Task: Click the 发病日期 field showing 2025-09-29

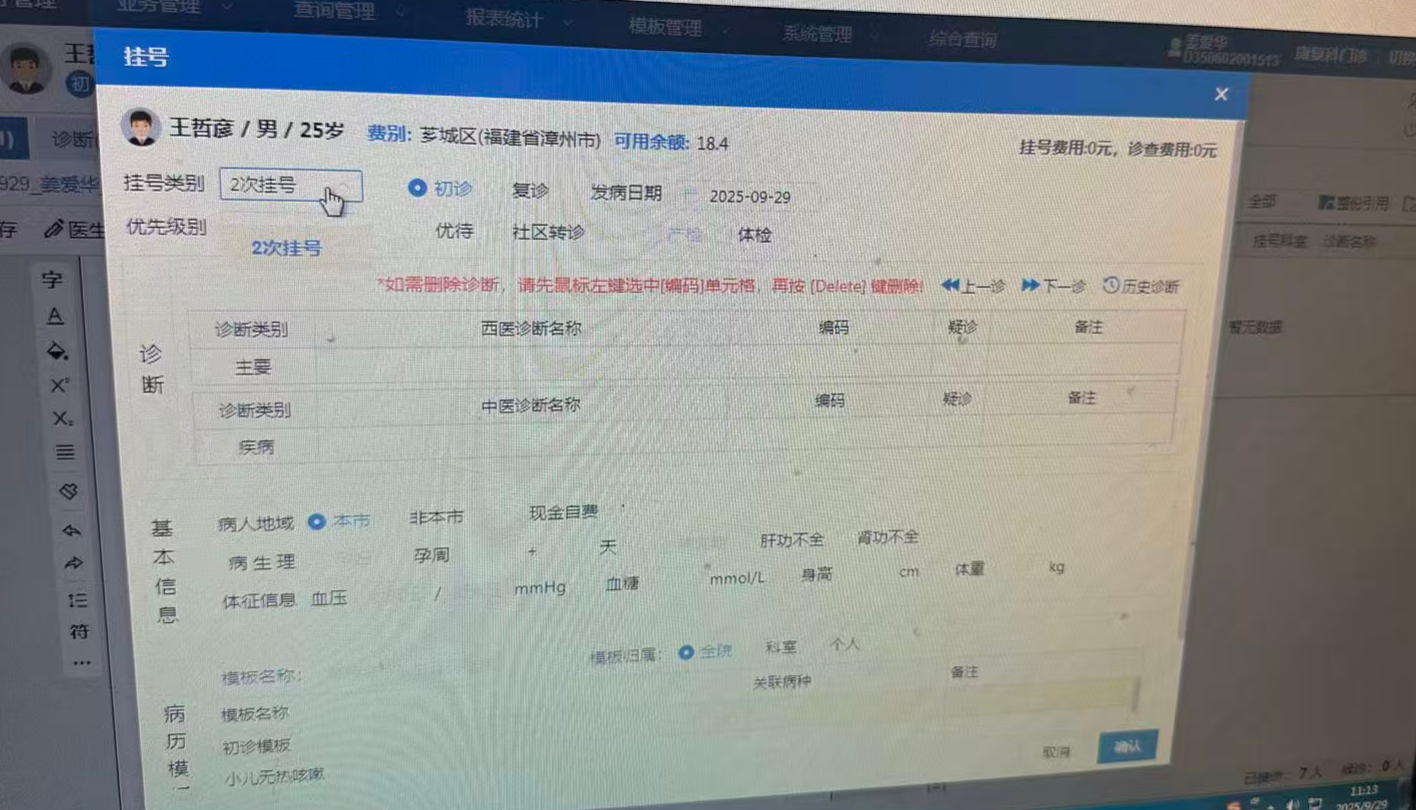Action: pos(750,197)
